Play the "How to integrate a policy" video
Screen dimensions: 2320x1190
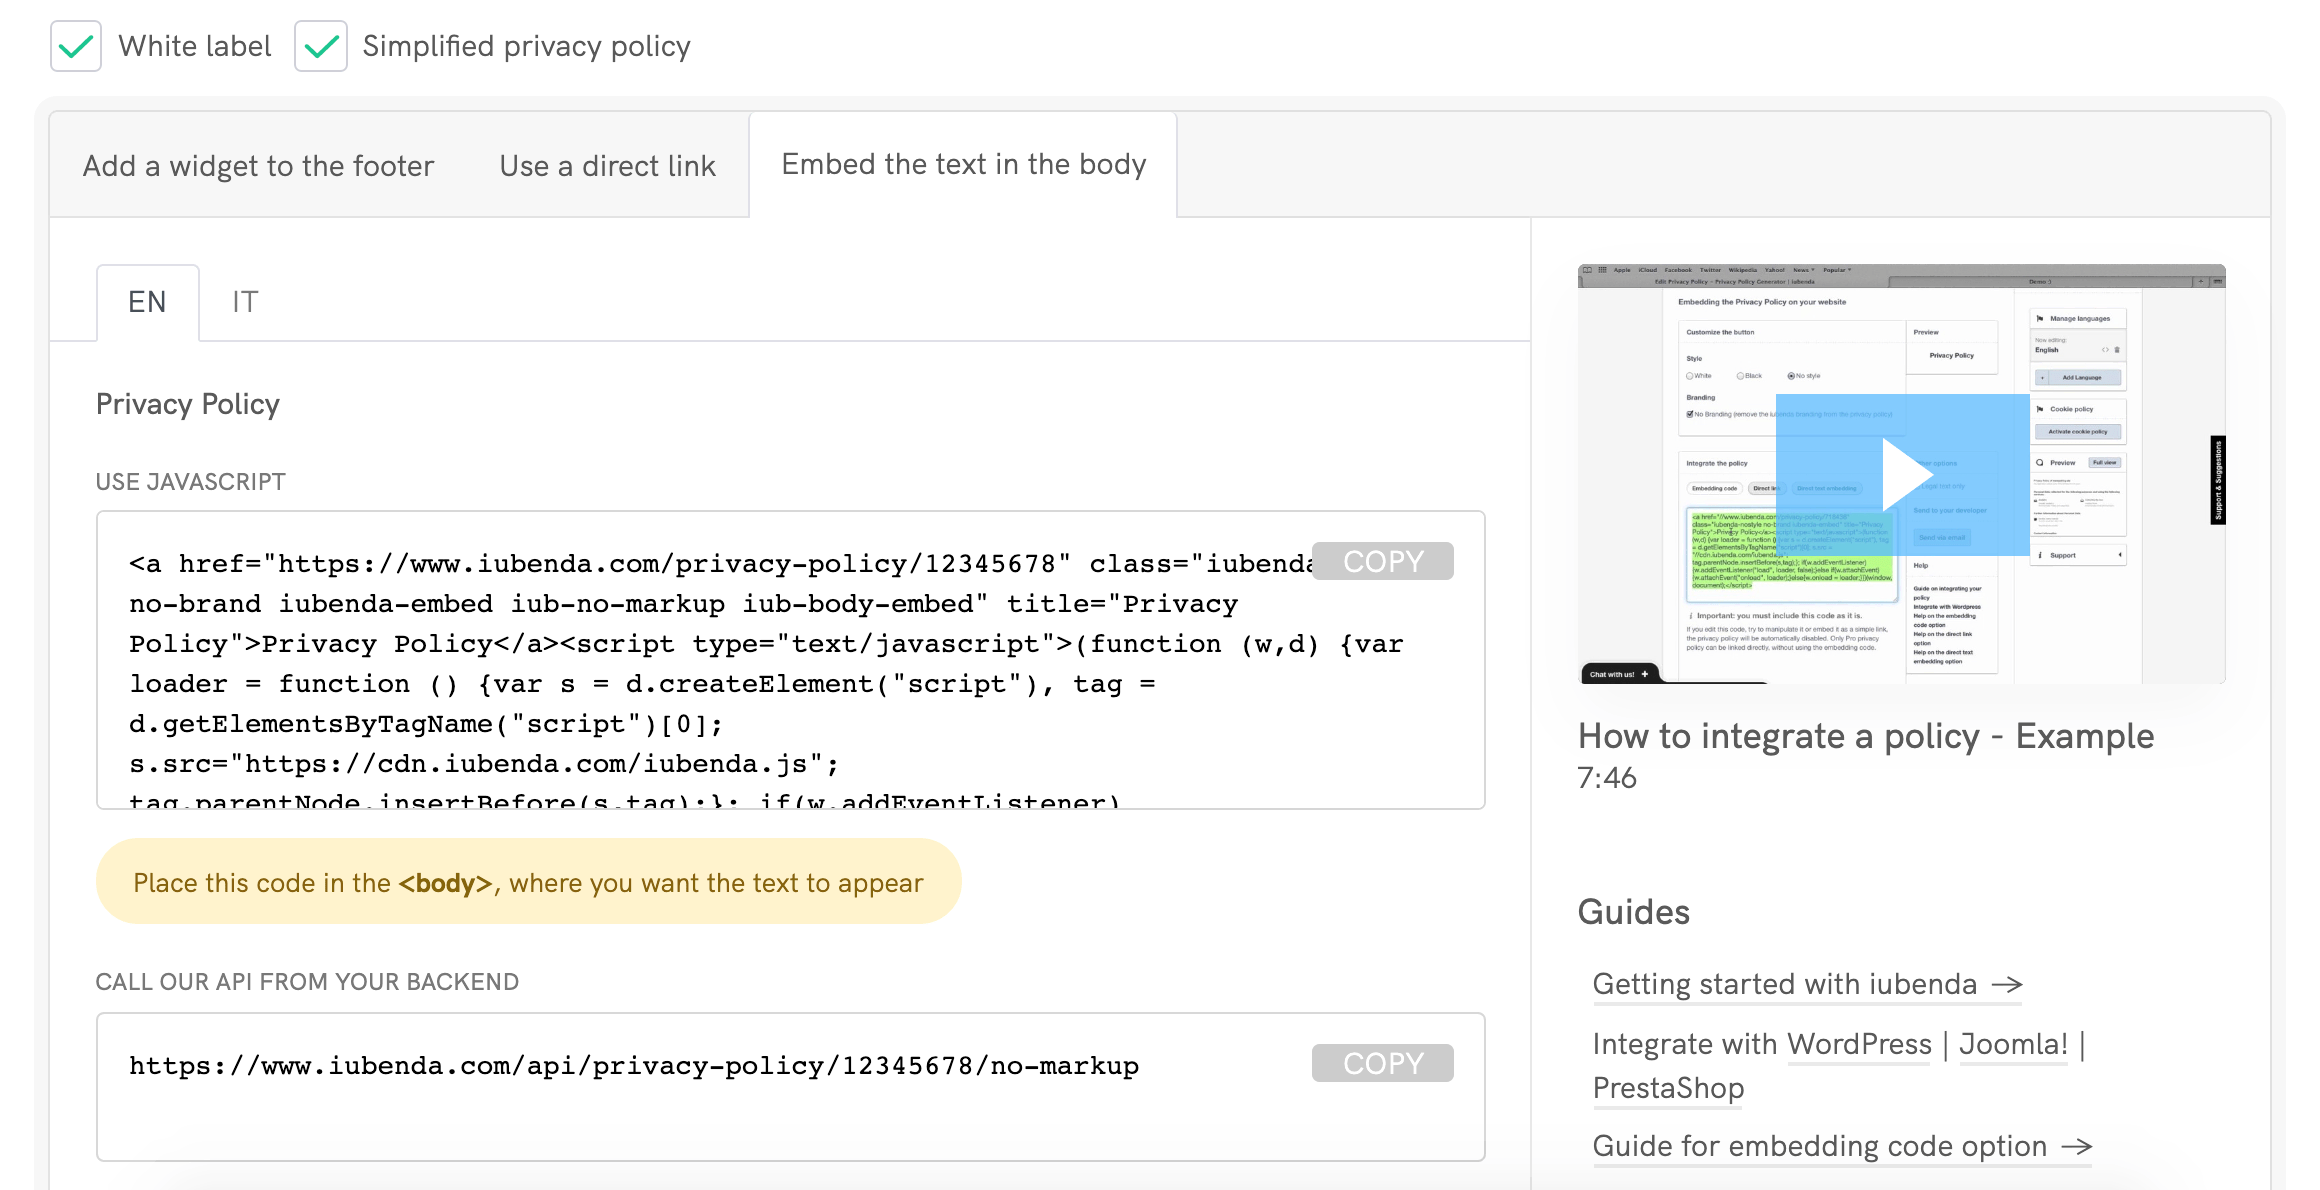1906,473
